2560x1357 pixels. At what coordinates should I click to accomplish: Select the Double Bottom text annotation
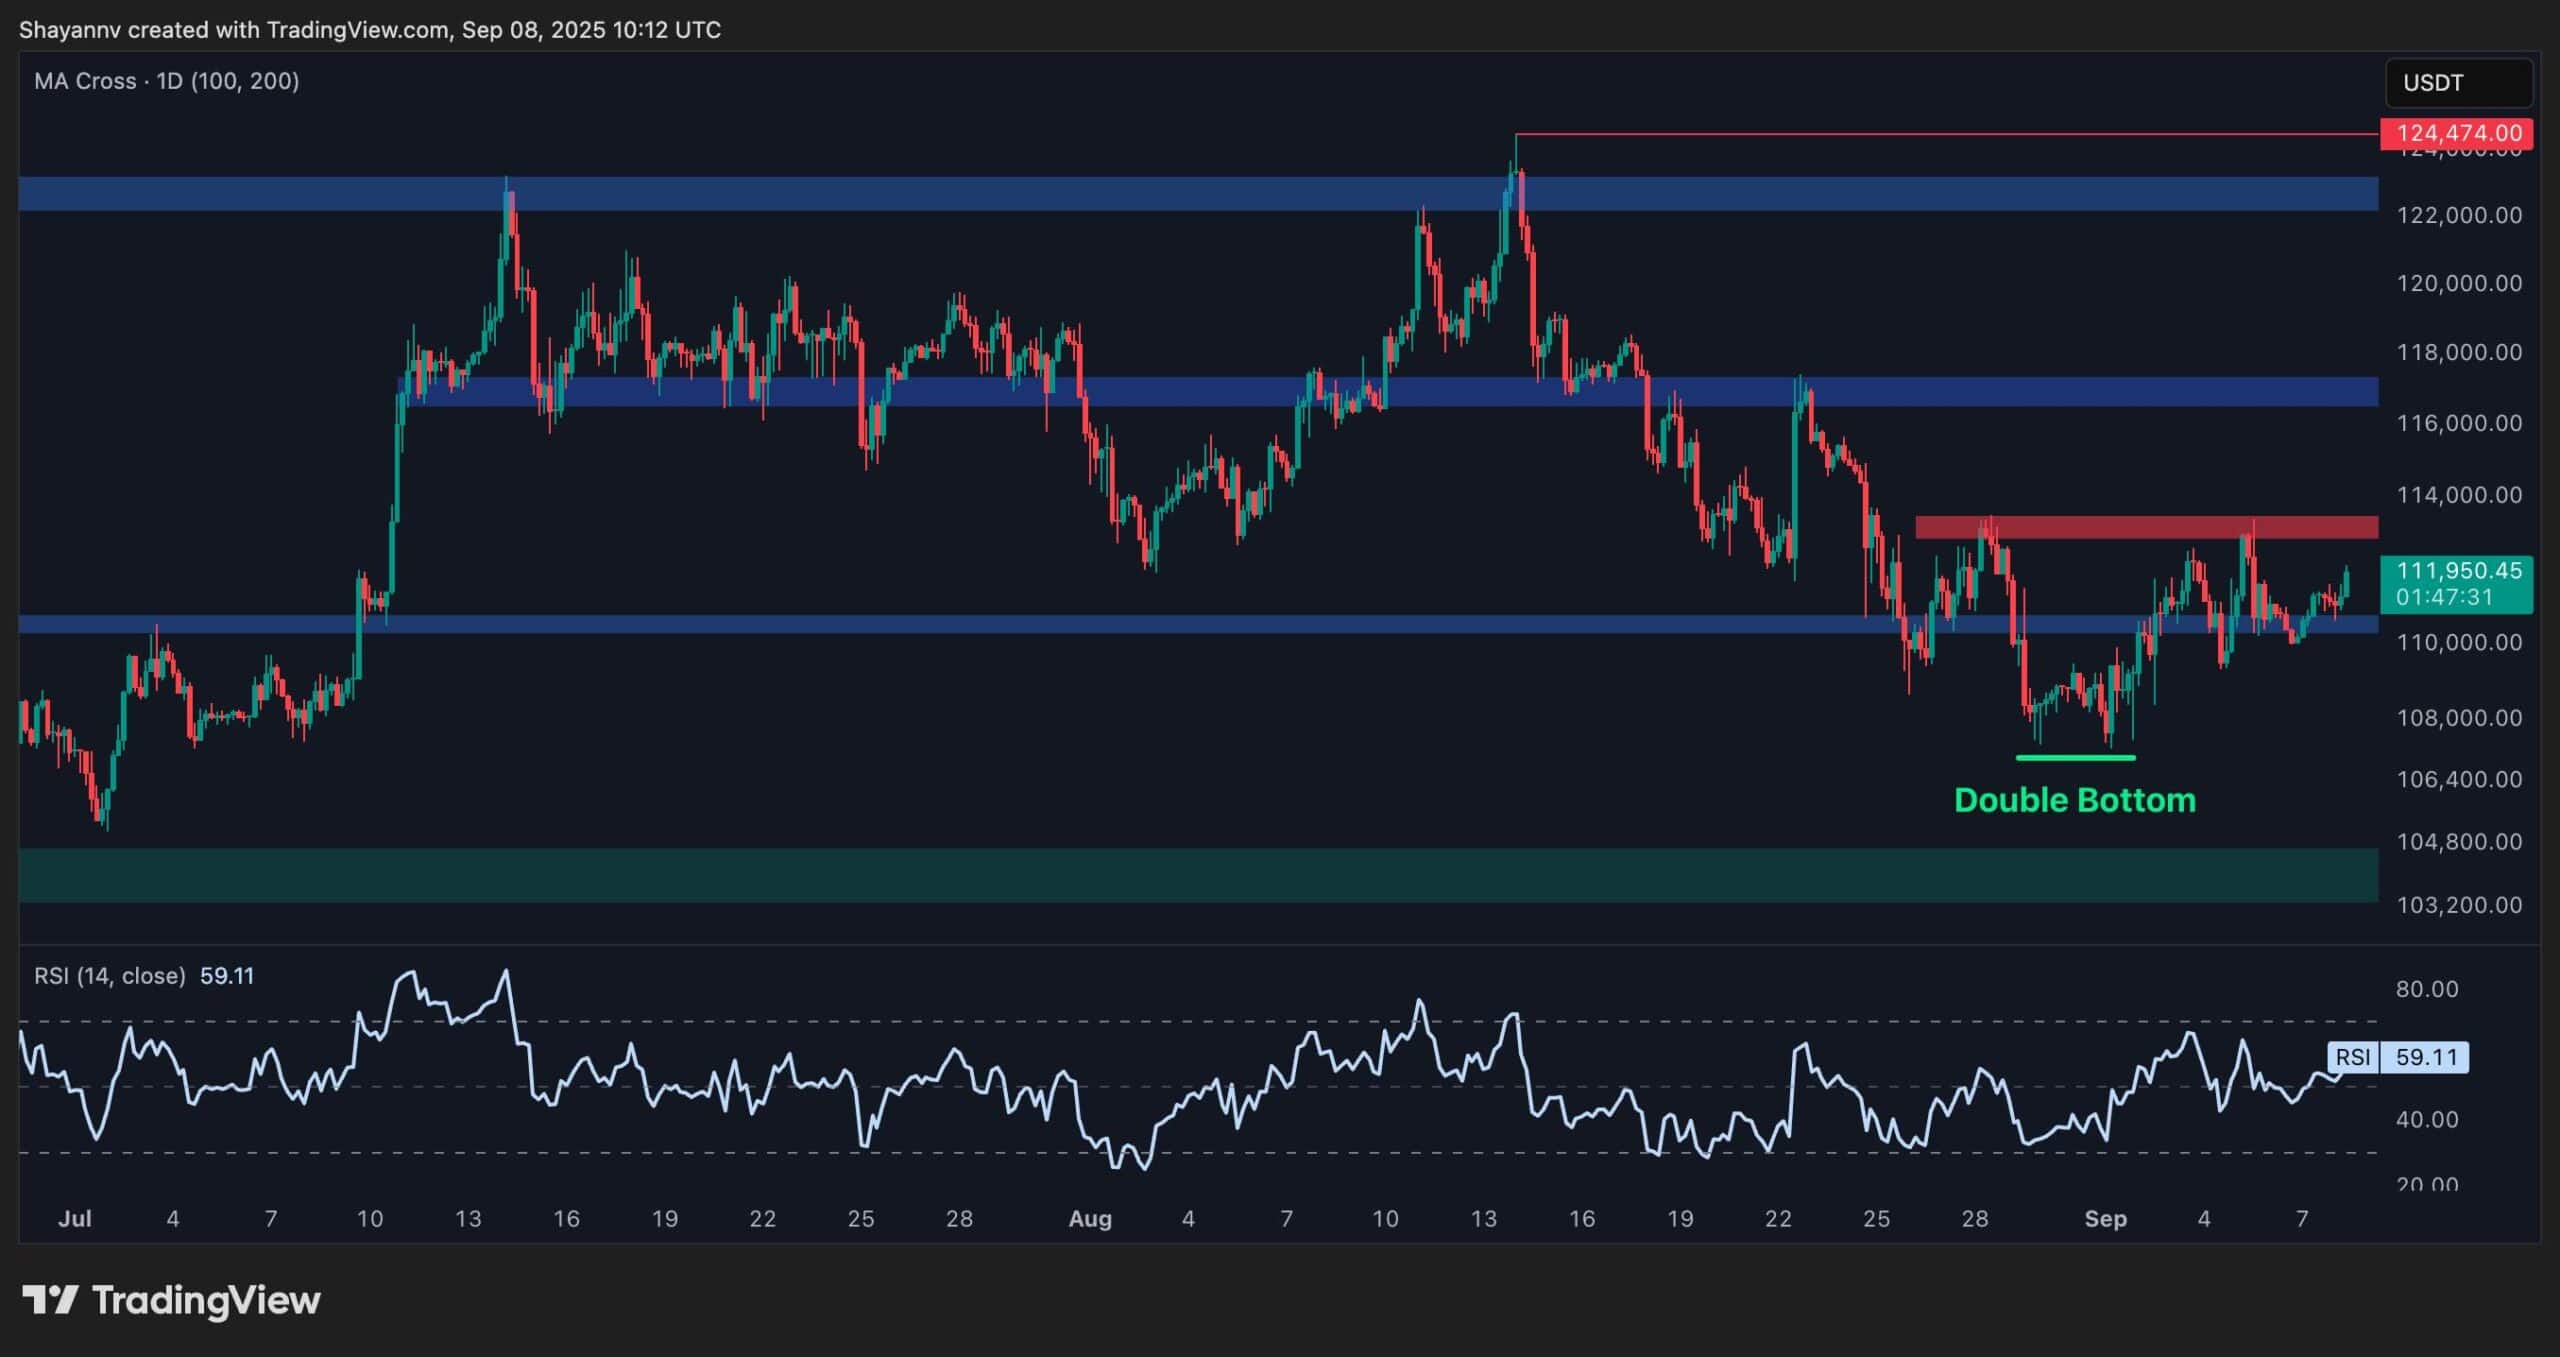click(2074, 800)
